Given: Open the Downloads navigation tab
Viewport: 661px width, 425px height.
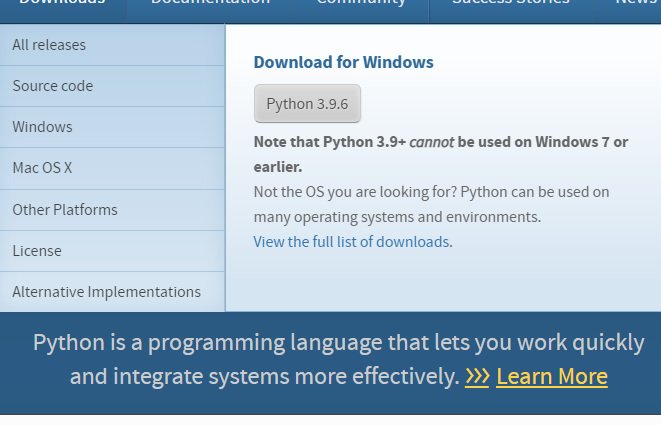Looking at the screenshot, I should click(x=63, y=11).
